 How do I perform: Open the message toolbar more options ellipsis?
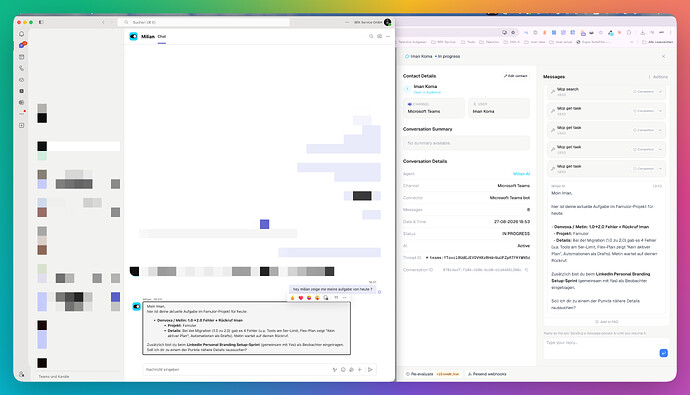pos(345,298)
